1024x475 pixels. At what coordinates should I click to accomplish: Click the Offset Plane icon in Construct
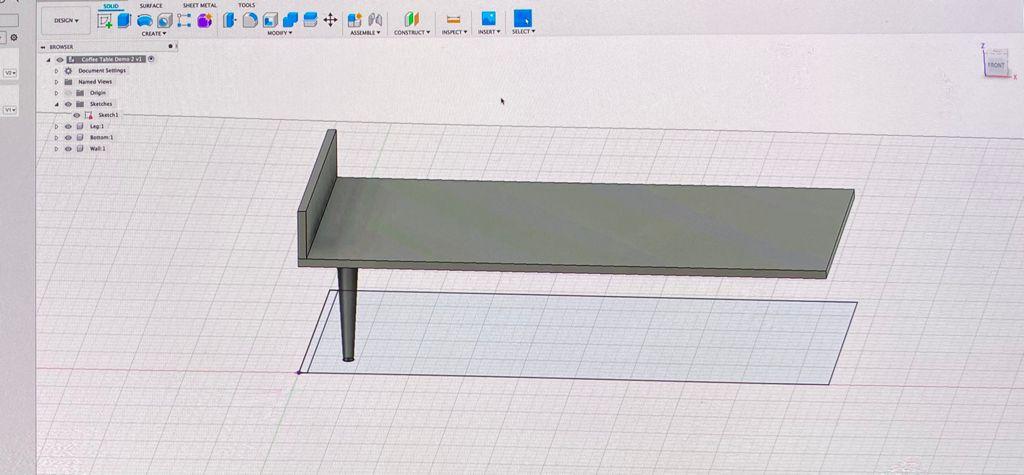click(411, 20)
